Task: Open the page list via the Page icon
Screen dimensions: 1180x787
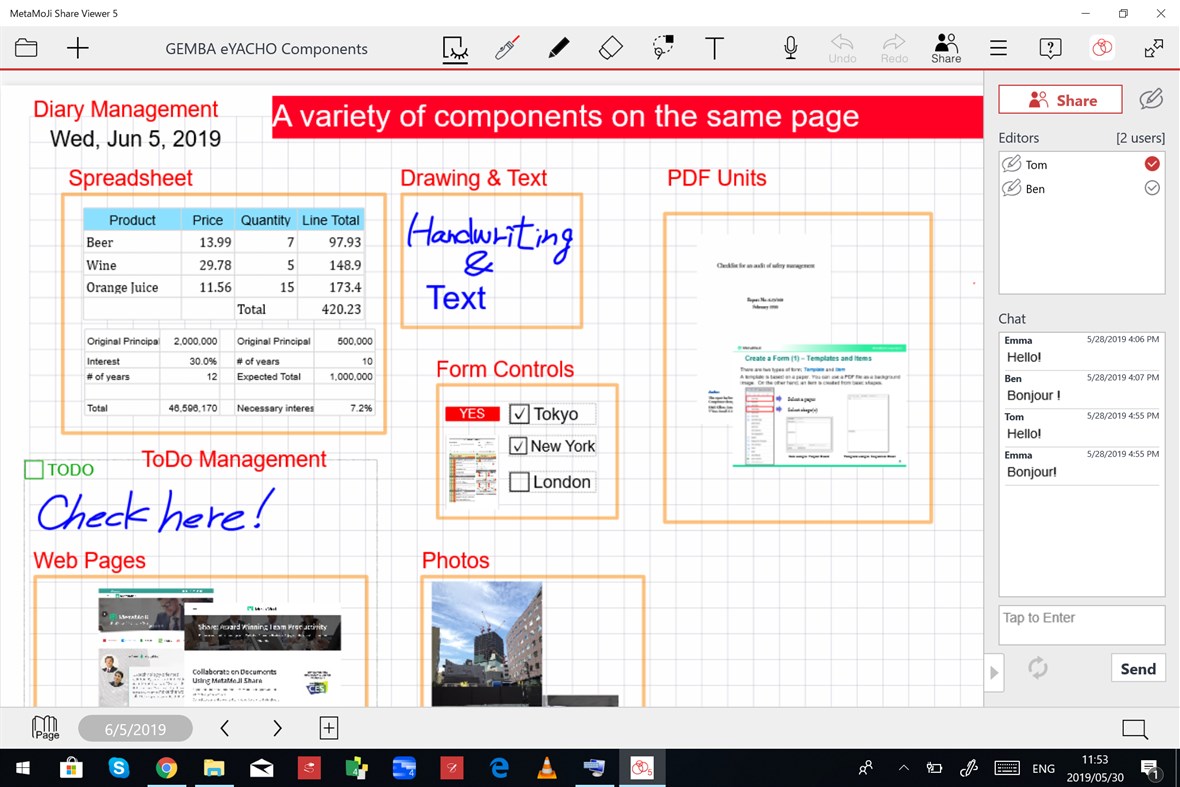Action: pyautogui.click(x=44, y=728)
